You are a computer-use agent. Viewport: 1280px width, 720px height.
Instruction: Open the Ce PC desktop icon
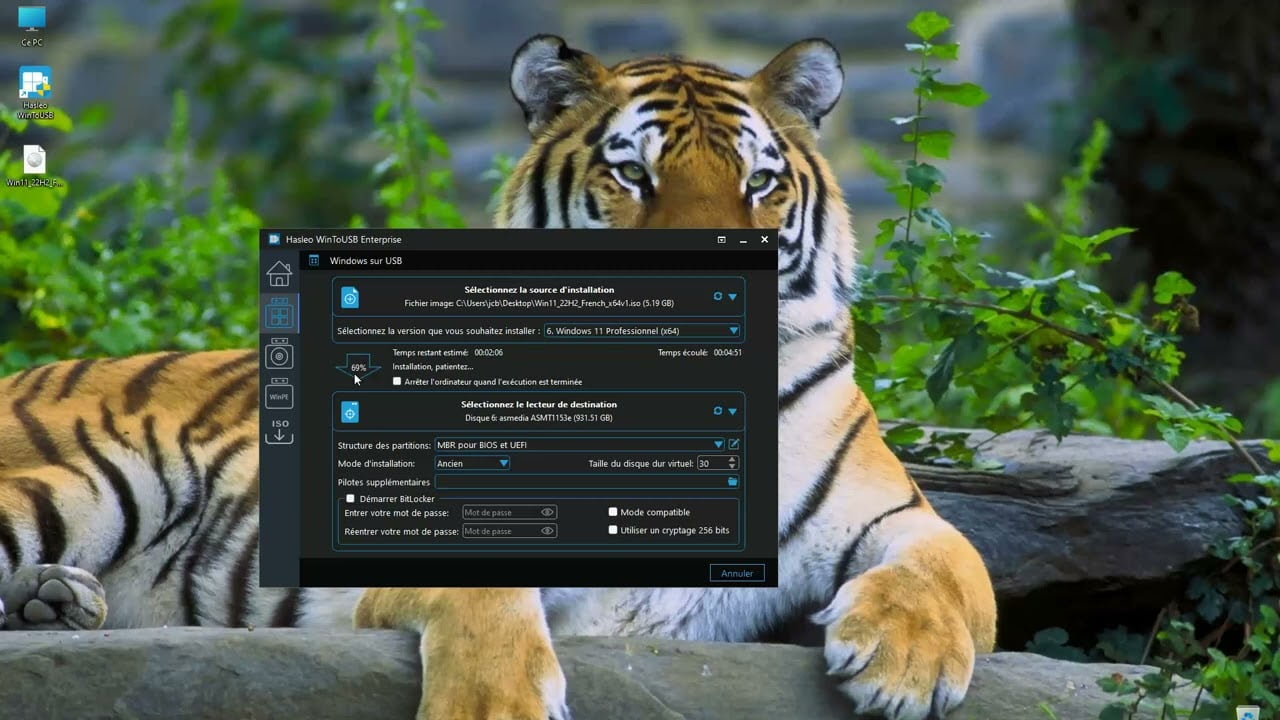click(32, 20)
